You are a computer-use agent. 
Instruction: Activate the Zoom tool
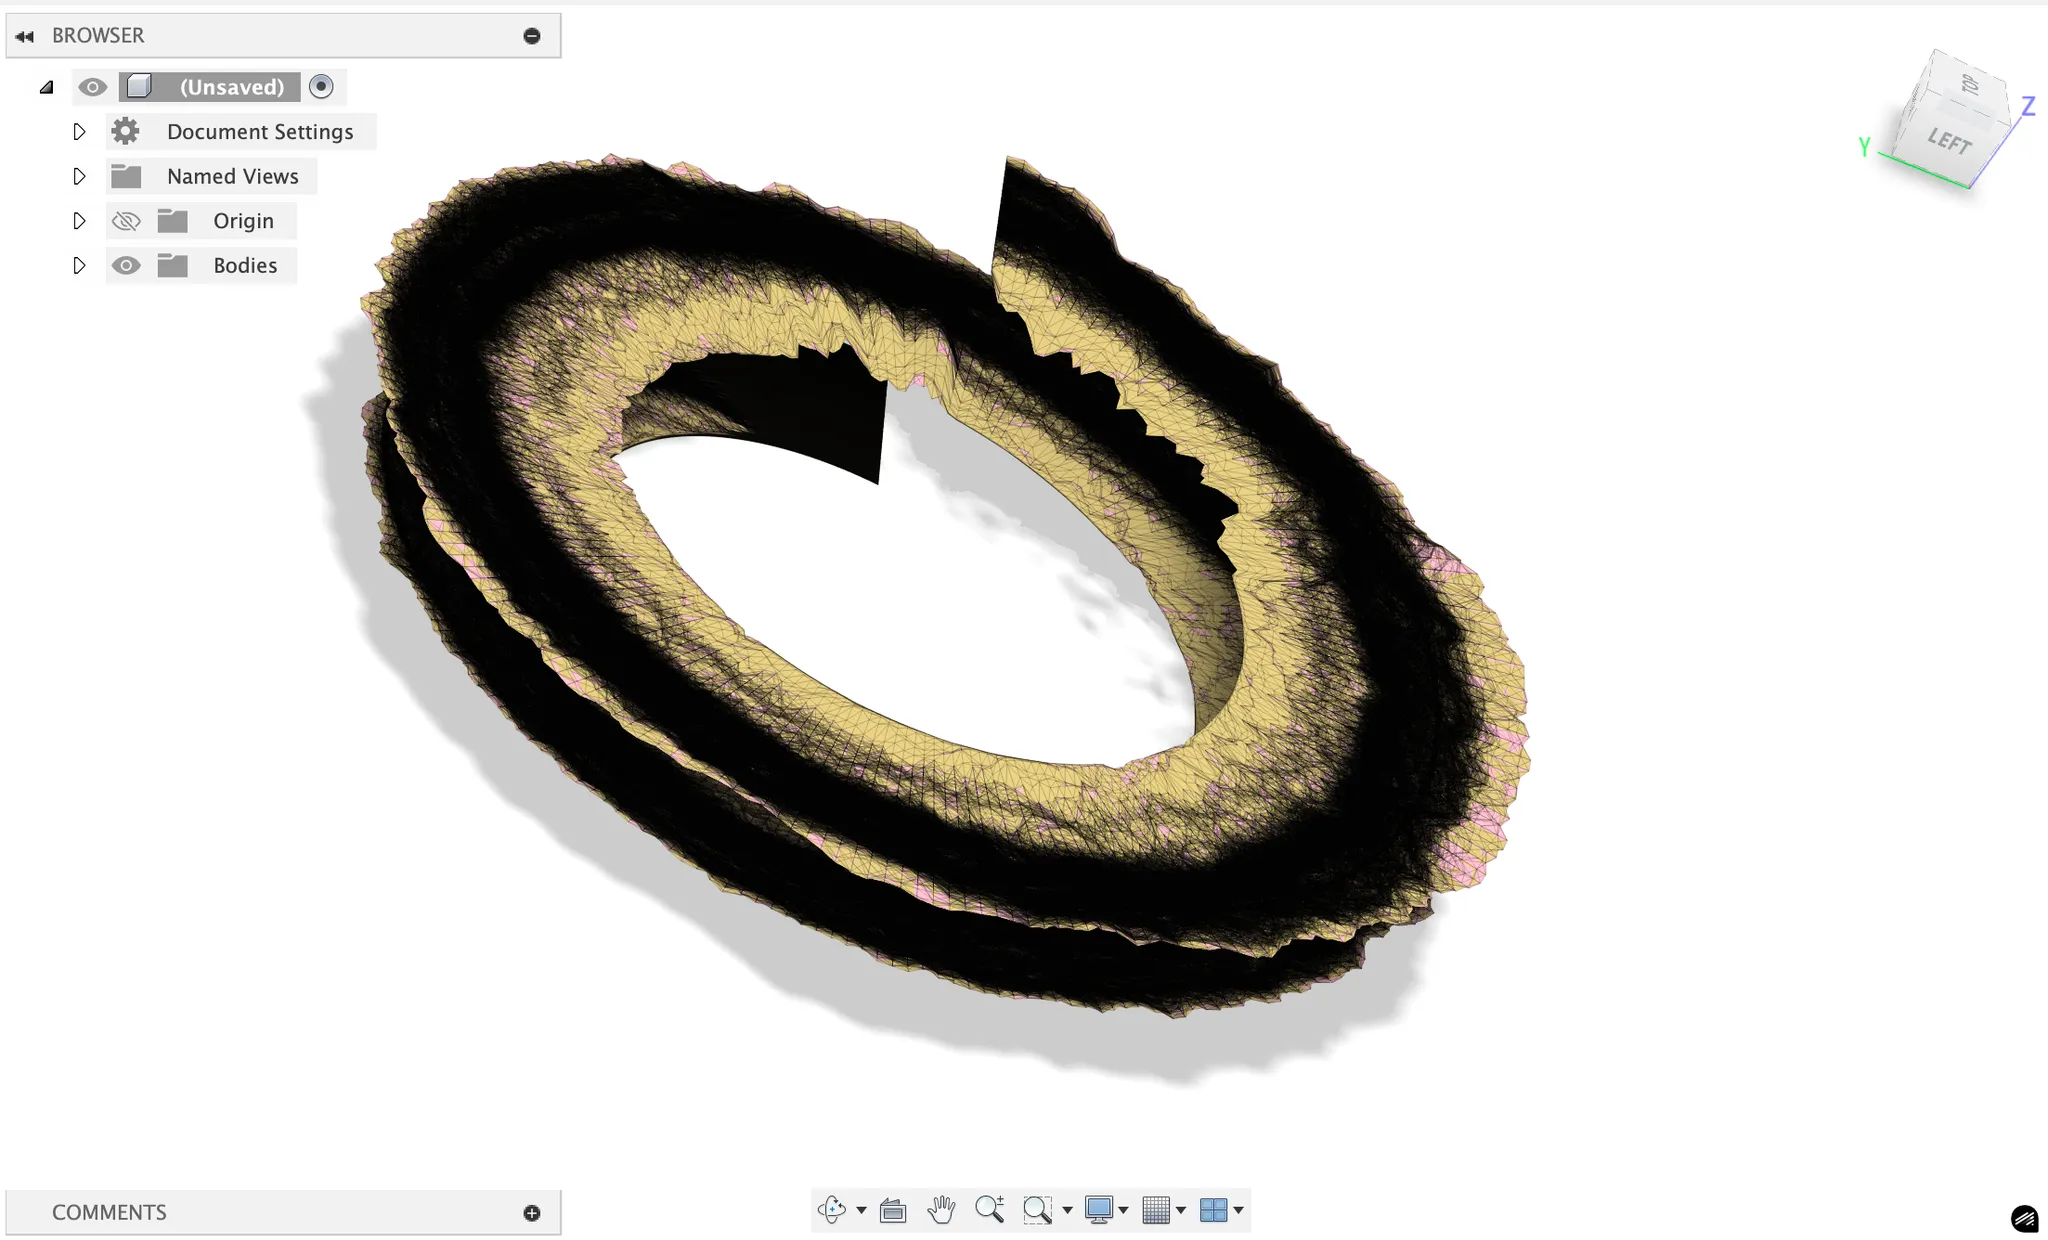[x=990, y=1210]
